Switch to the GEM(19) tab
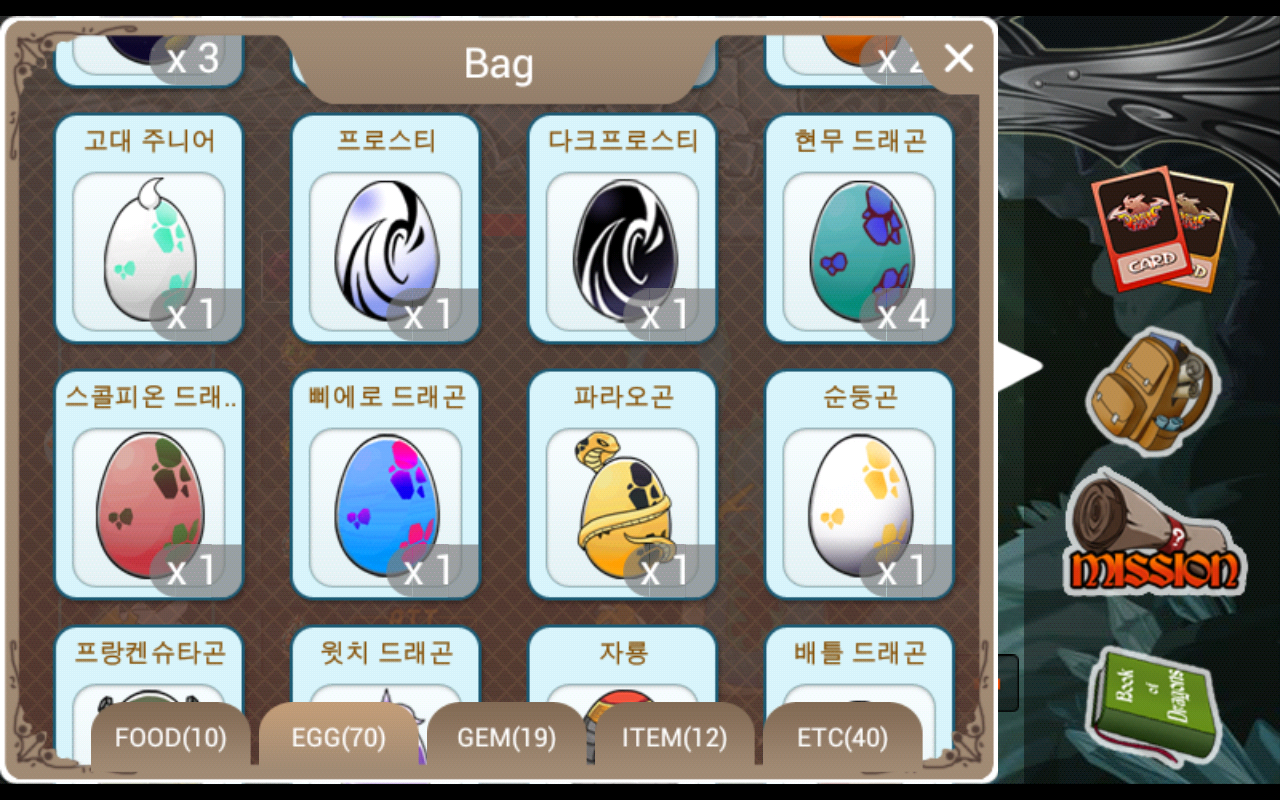 point(506,738)
